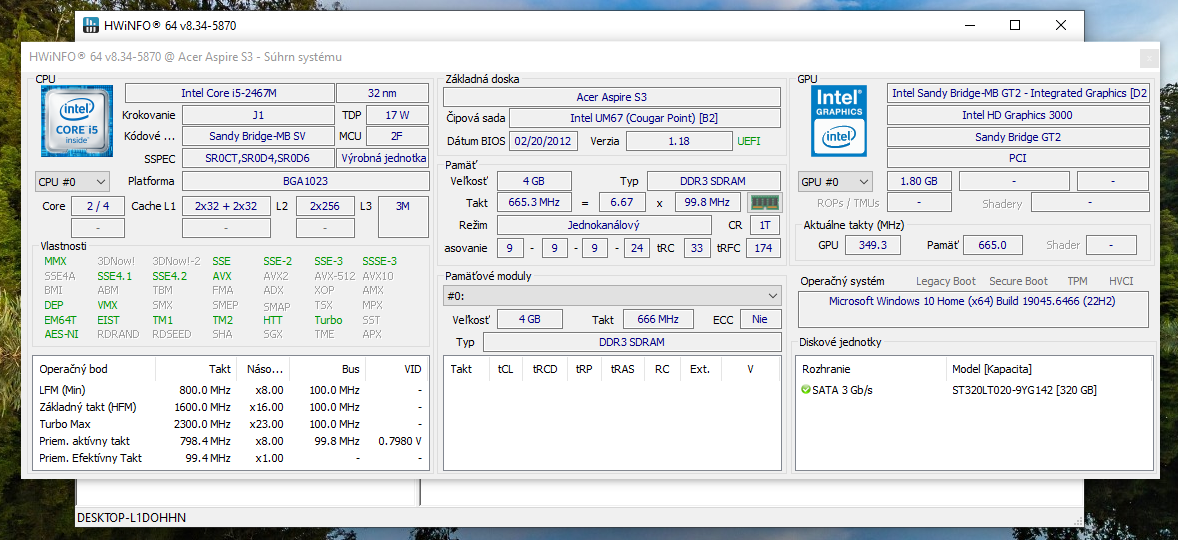Open the CPU #0 selector dropdown

pyautogui.click(x=72, y=182)
